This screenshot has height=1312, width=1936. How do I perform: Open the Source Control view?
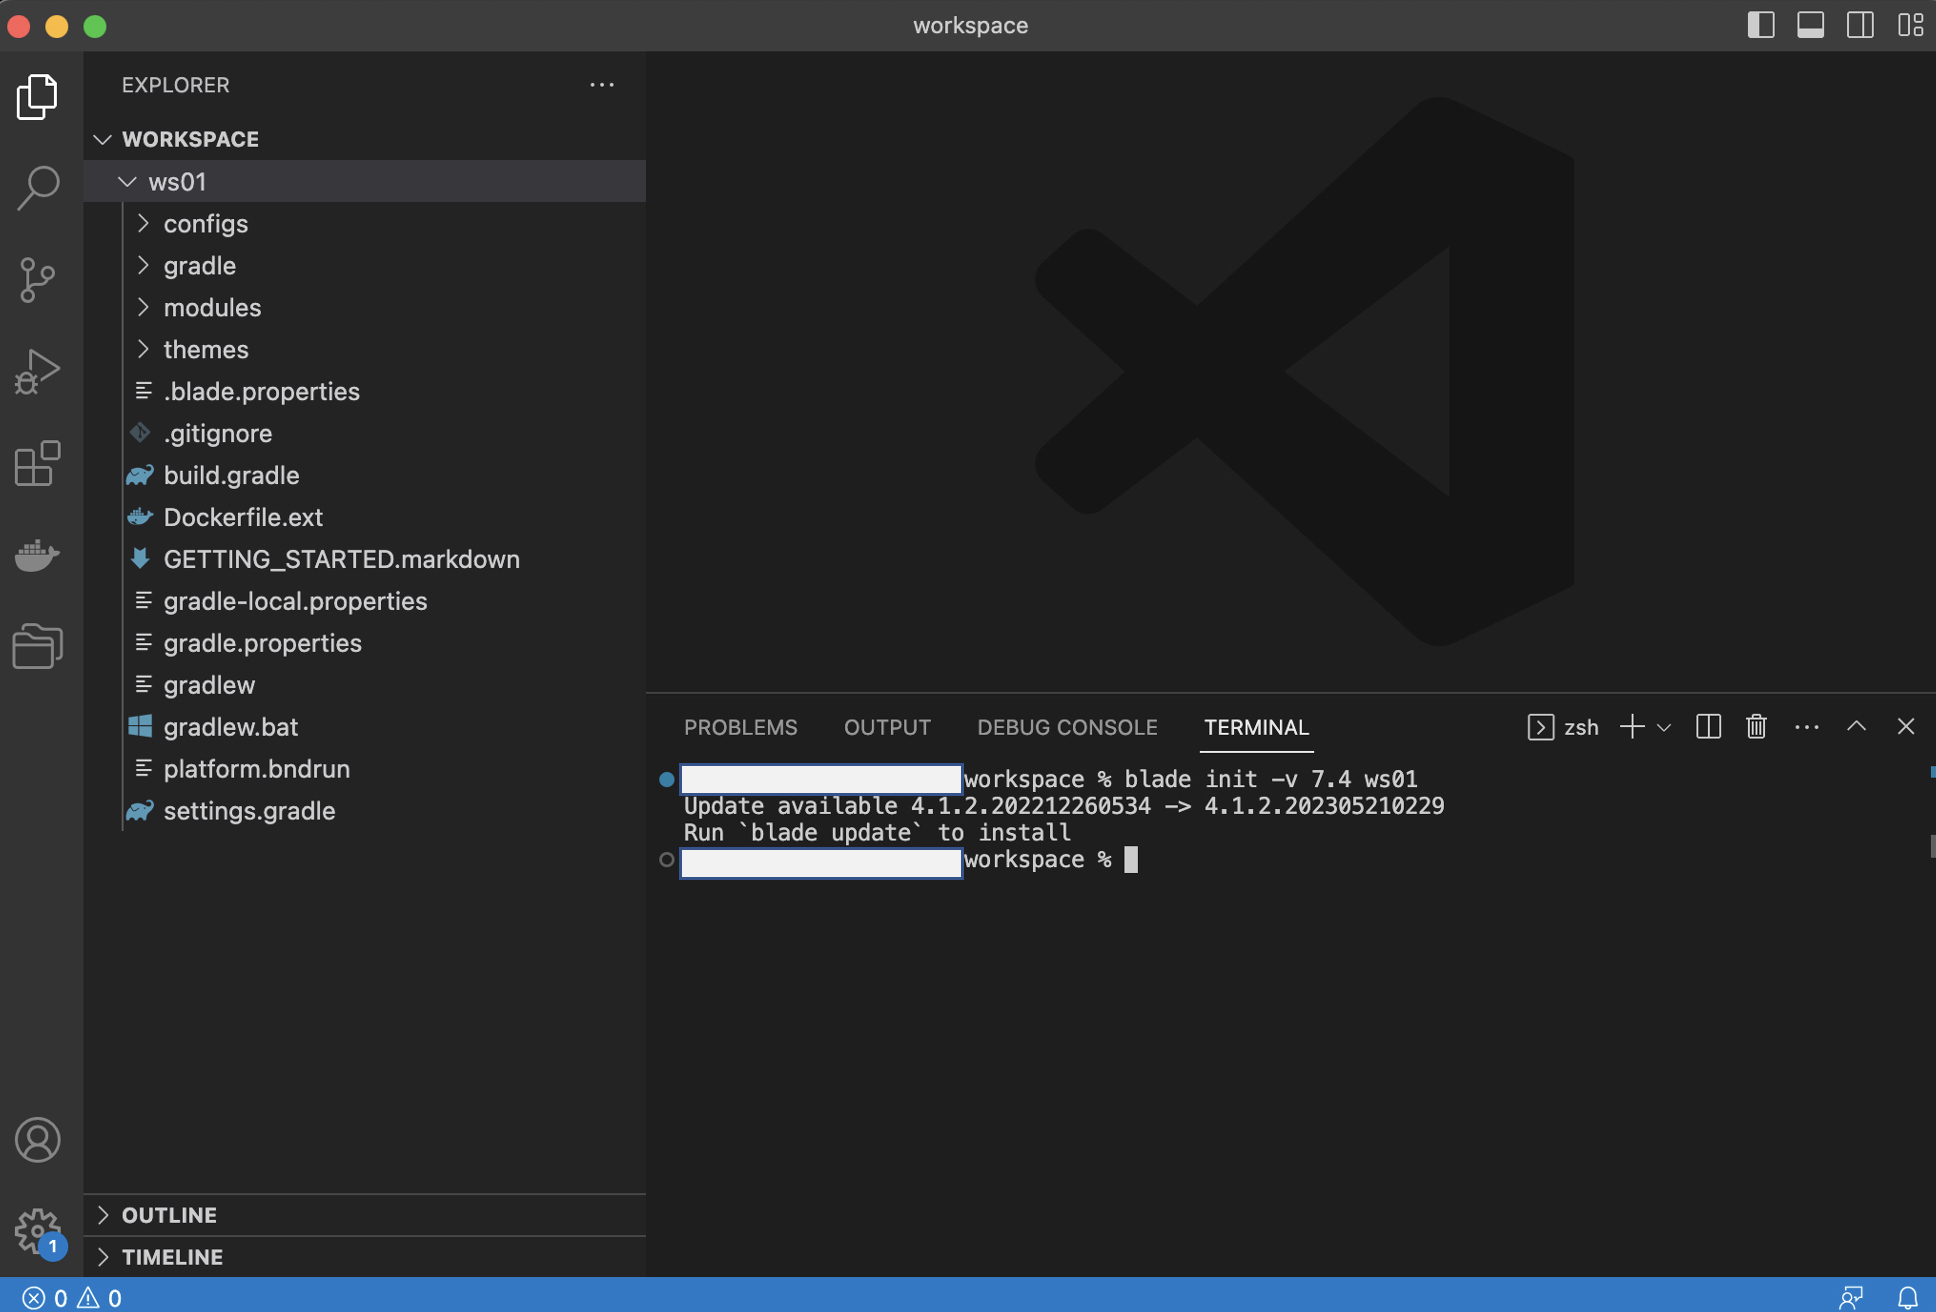(37, 280)
